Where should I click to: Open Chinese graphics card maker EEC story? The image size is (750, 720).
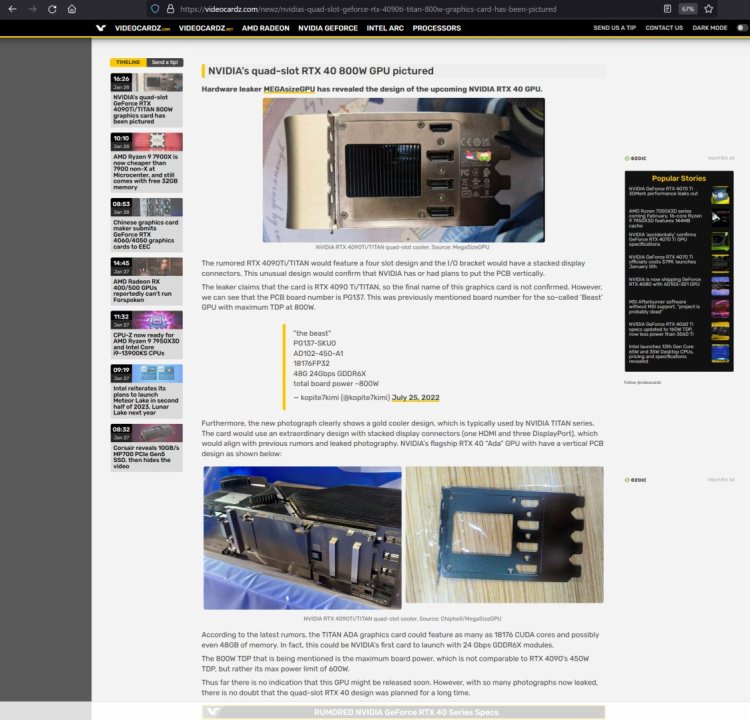pyautogui.click(x=145, y=234)
